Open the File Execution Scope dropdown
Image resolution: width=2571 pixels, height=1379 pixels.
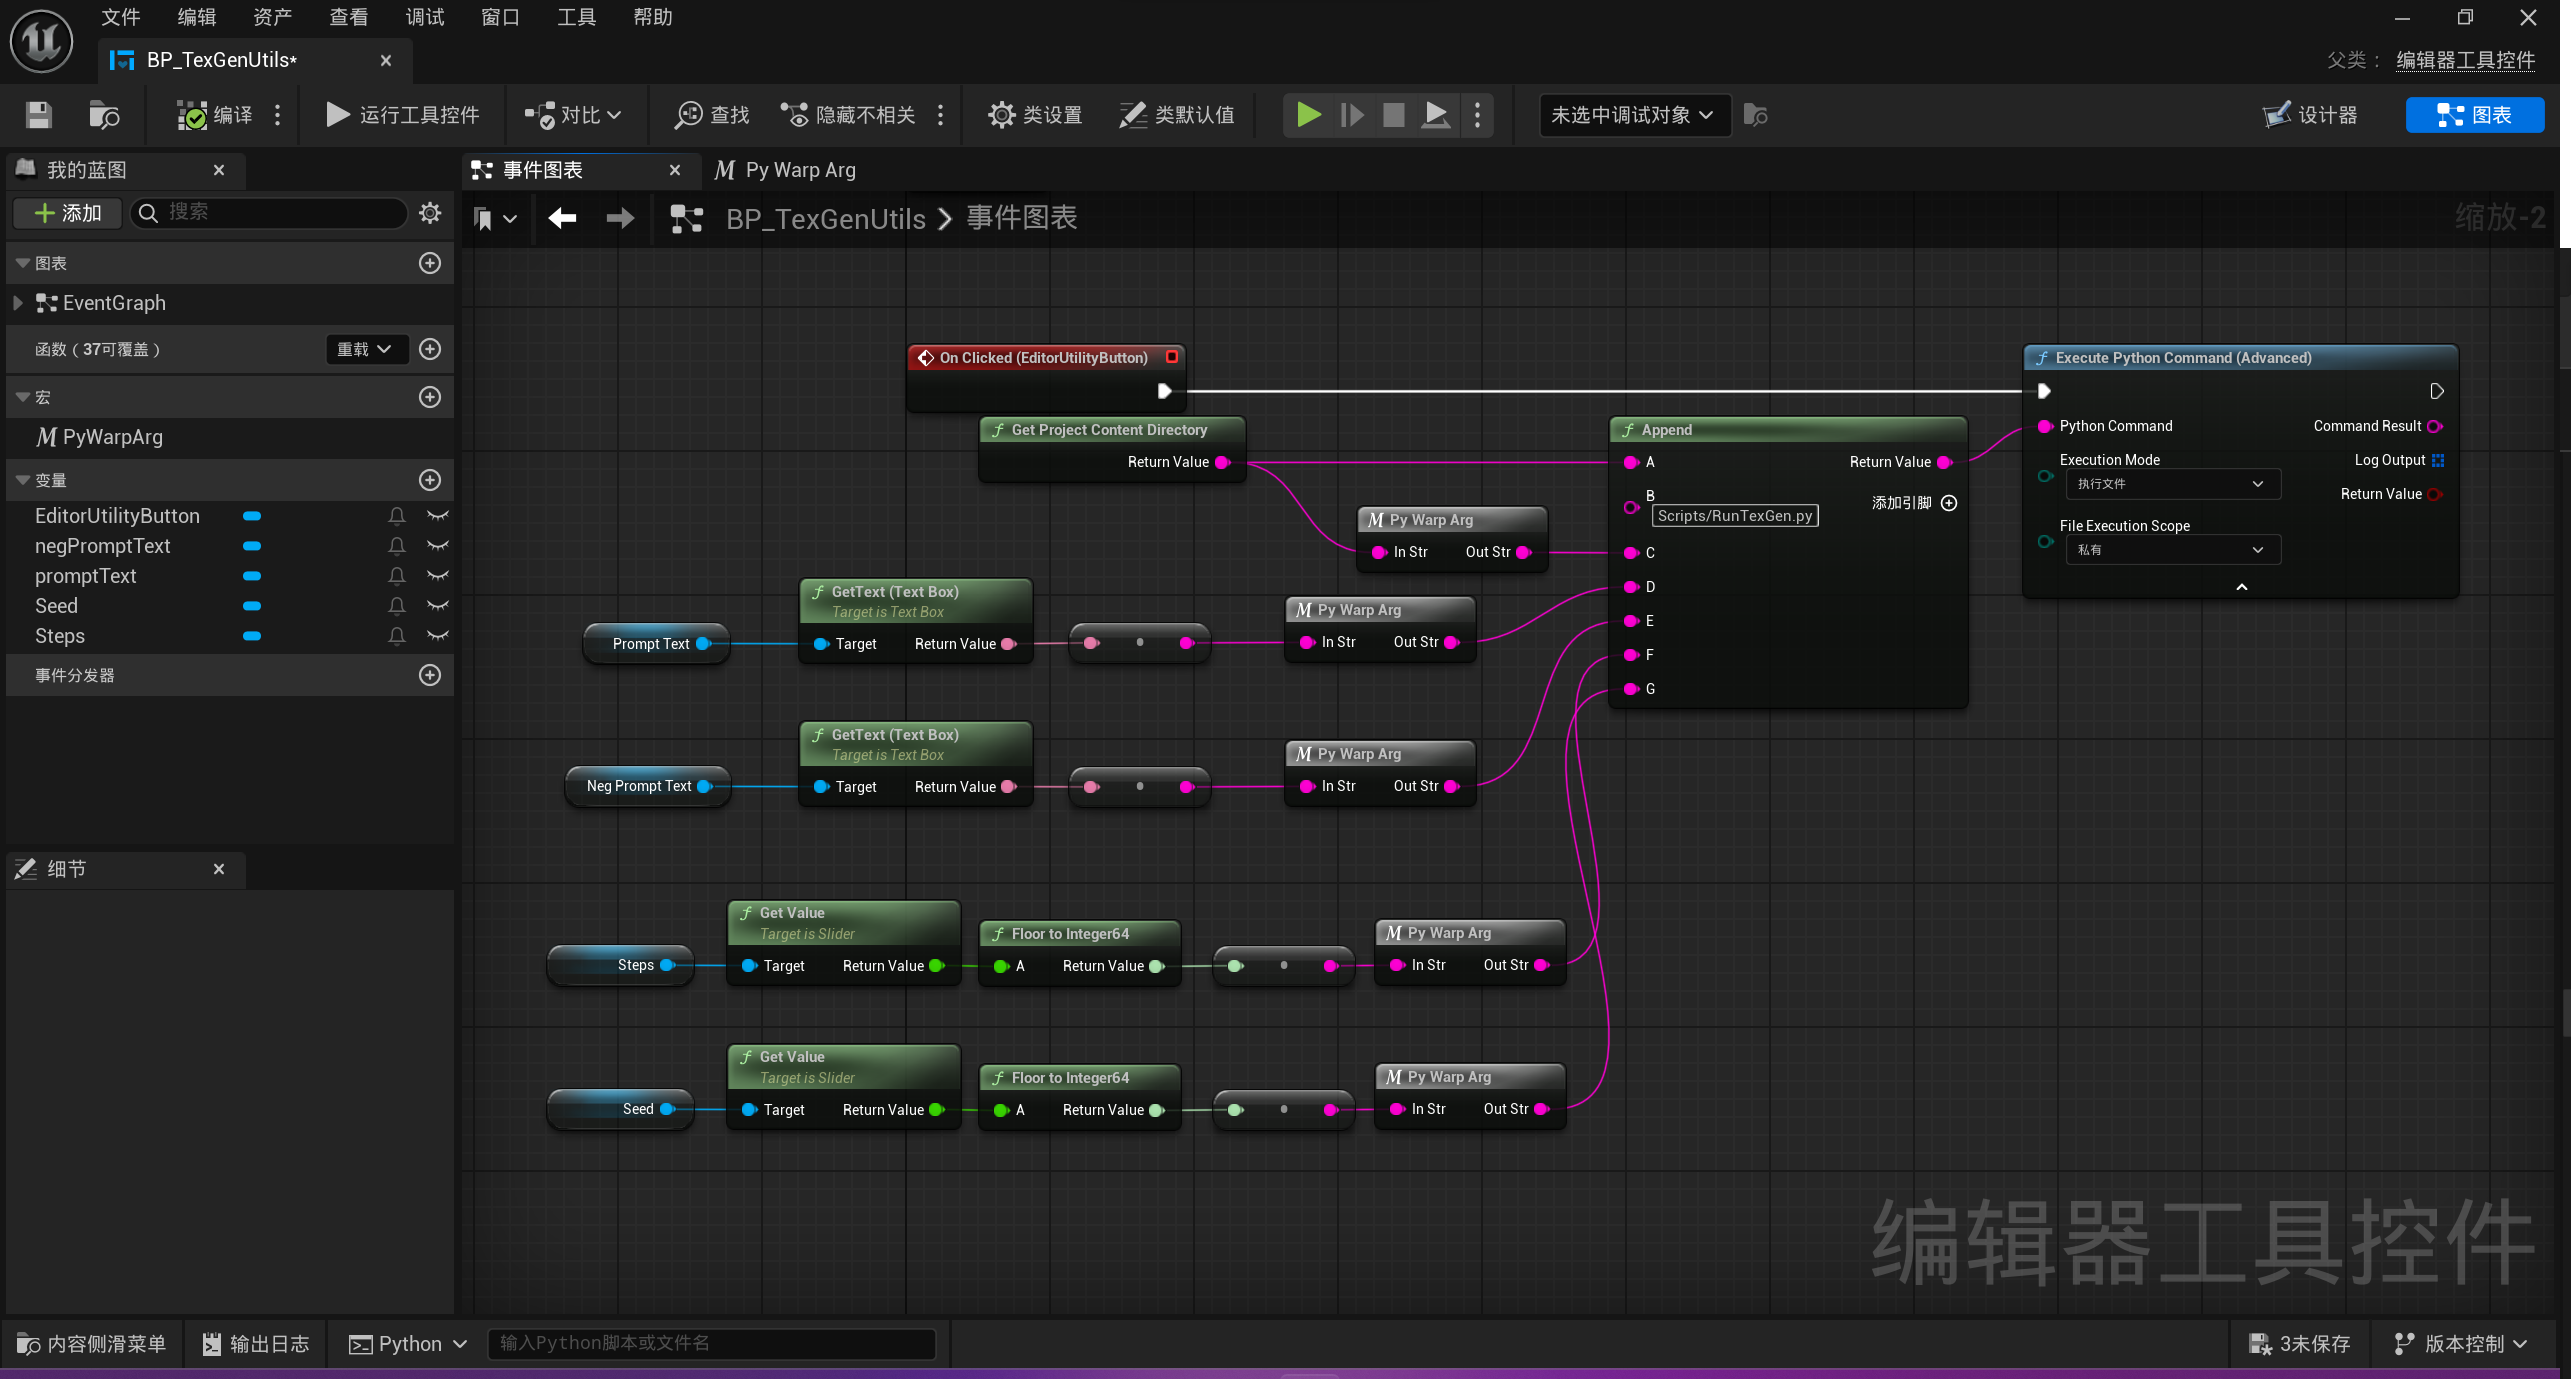(2172, 550)
